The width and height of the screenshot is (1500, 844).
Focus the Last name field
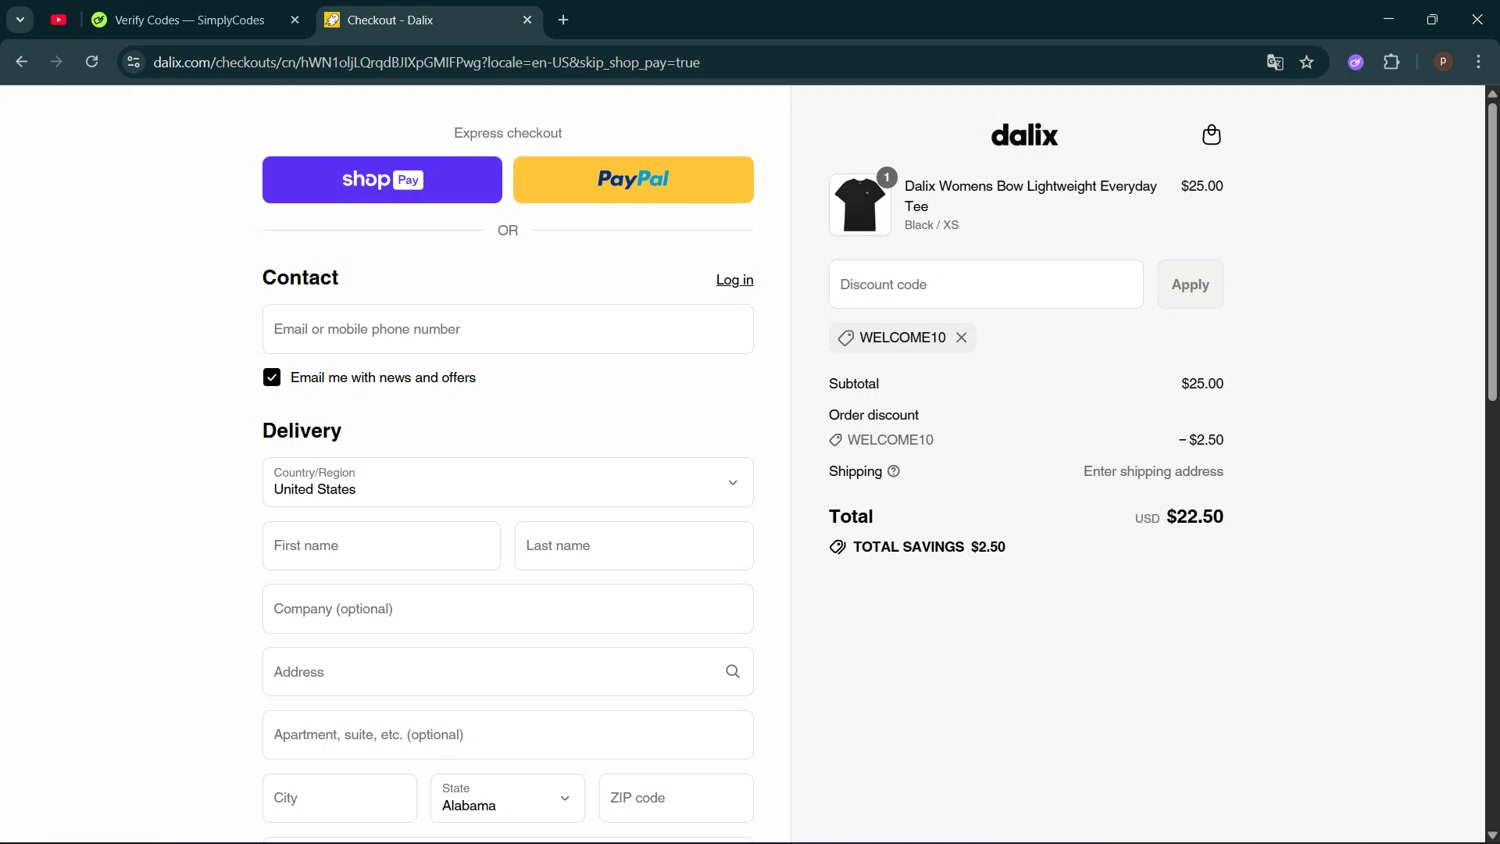click(x=634, y=546)
